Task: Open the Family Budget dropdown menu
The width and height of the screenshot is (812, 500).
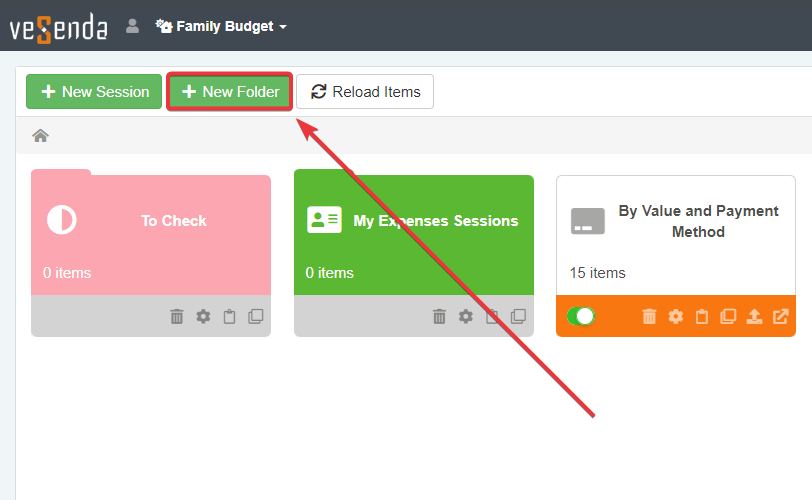Action: (222, 26)
